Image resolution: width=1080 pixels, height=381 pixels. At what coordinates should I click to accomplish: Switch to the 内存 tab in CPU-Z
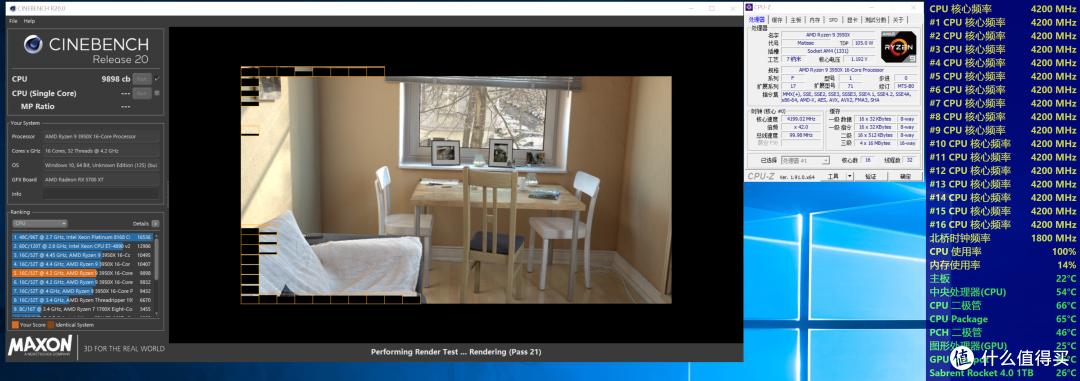(814, 20)
